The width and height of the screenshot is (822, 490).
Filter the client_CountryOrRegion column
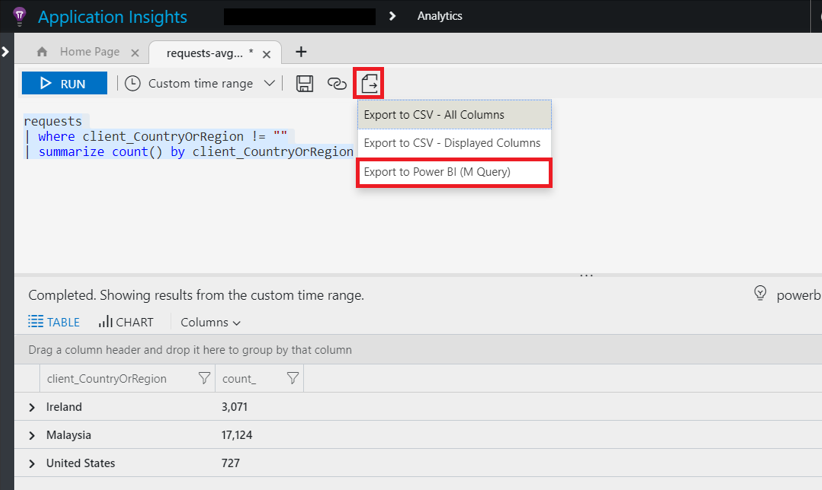204,378
